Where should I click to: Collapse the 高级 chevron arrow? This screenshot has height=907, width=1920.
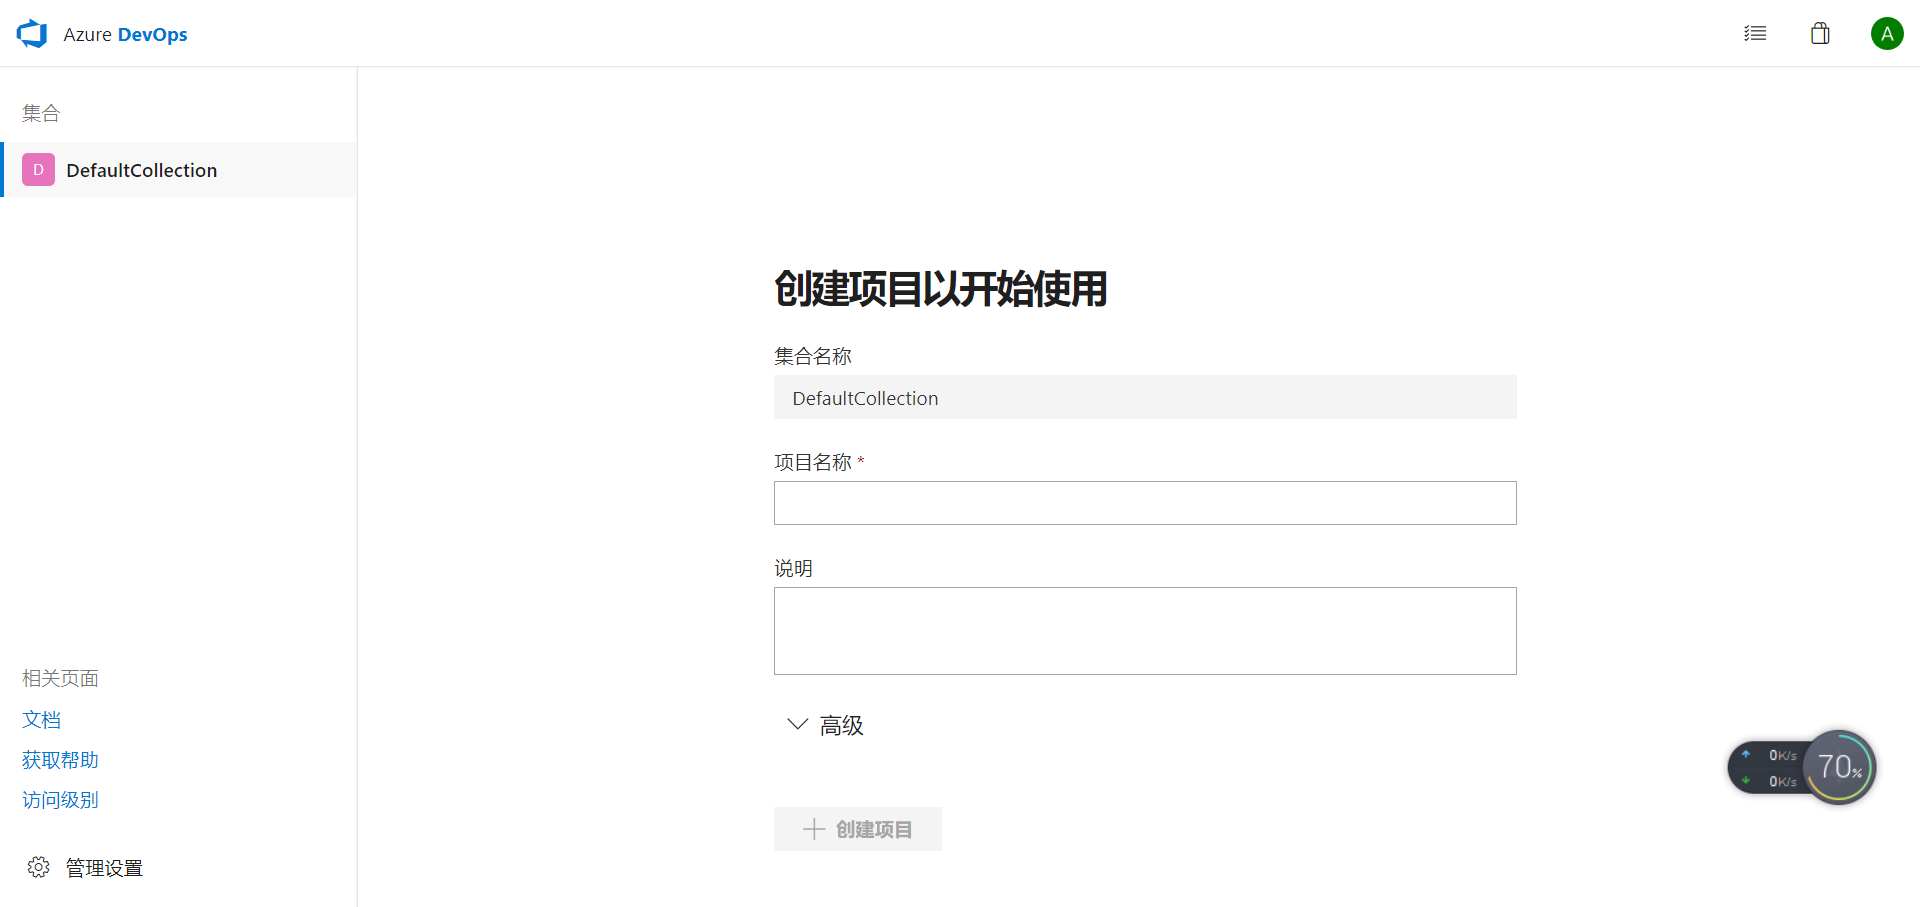(796, 724)
